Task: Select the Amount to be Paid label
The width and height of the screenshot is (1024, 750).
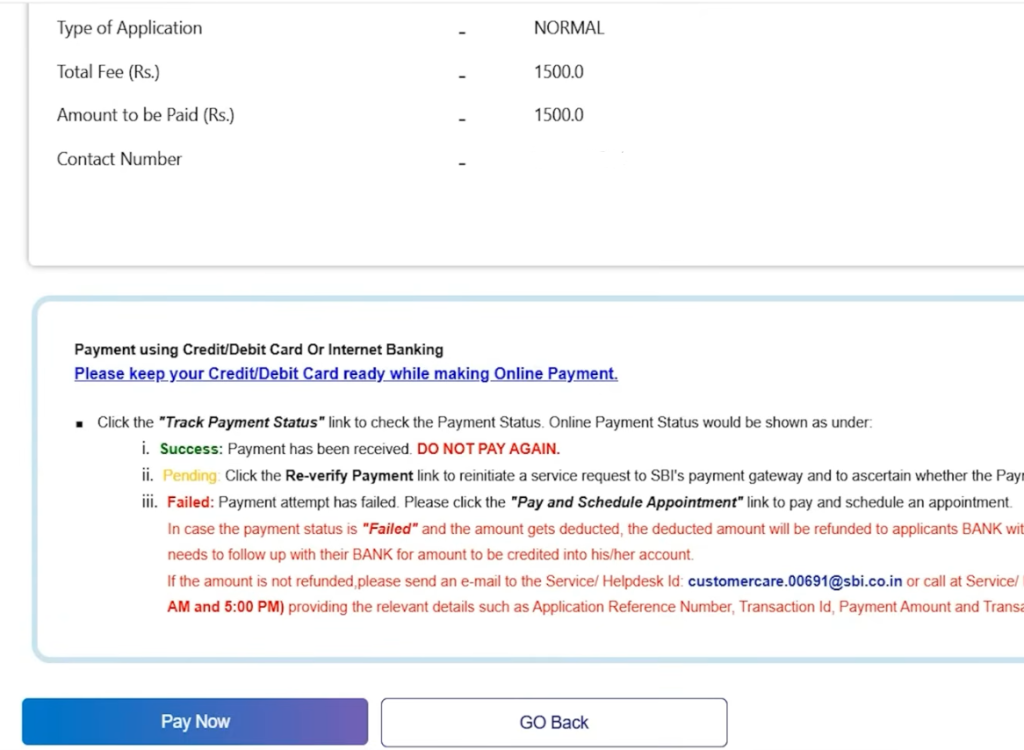Action: 145,115
